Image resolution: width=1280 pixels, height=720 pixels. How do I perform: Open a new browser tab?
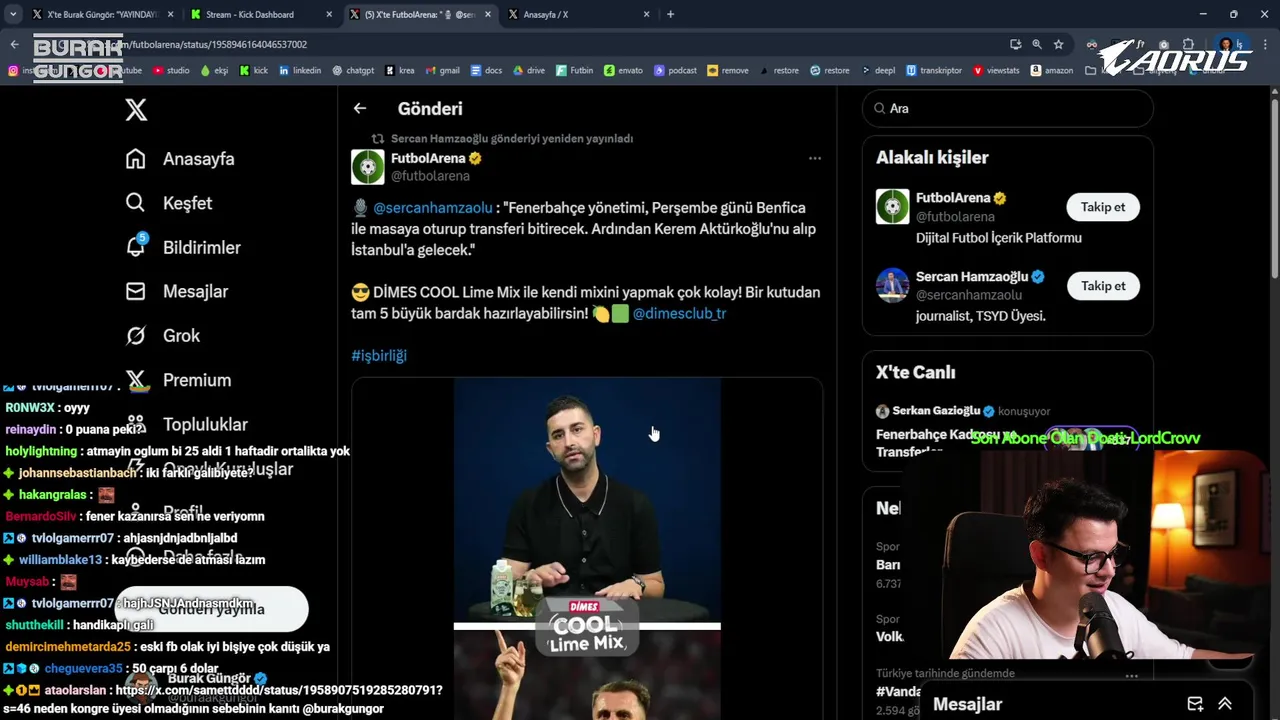[670, 14]
